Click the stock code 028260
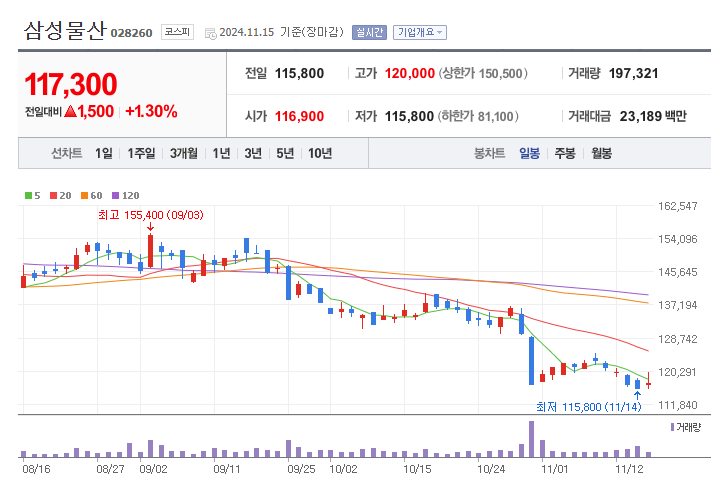Screen dimensions: 711x494 point(131,33)
